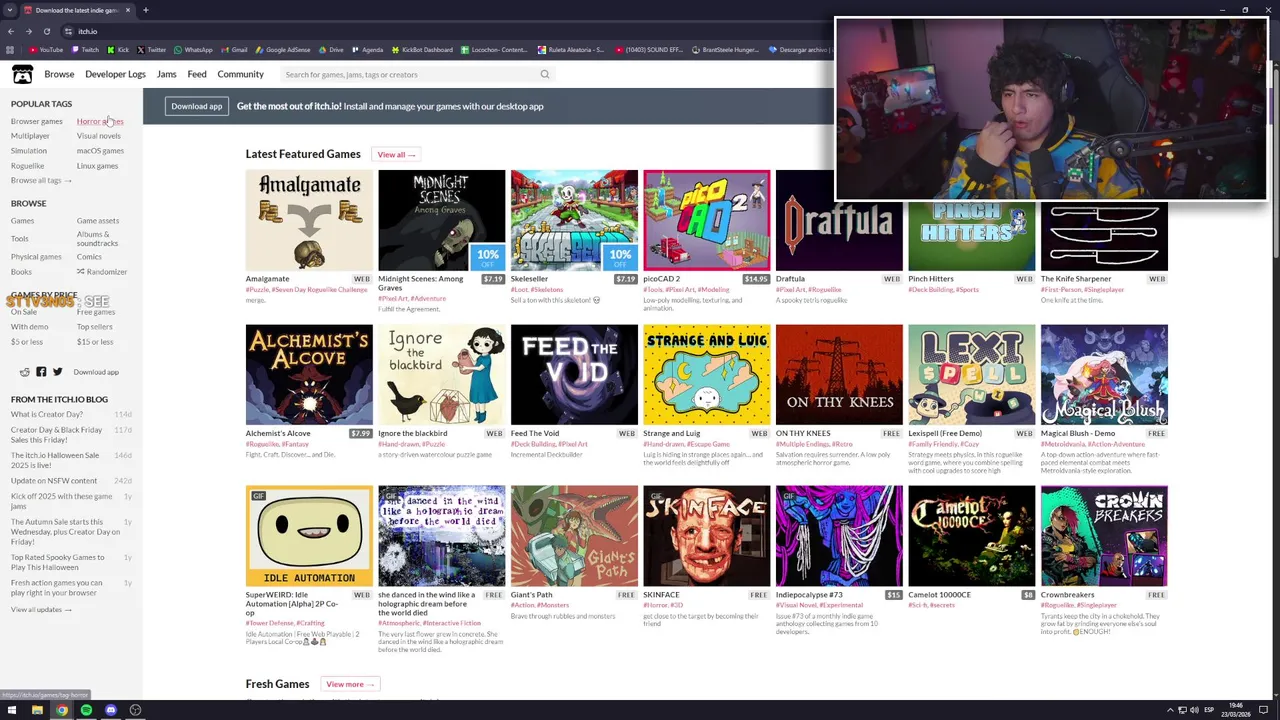The height and width of the screenshot is (720, 1280).
Task: Open the Browse menu item
Action: [59, 74]
